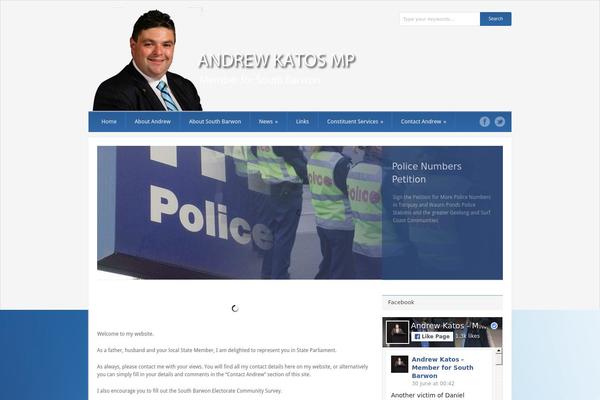
Task: Click the Facebook widget scrollbar up arrow
Action: [499, 351]
